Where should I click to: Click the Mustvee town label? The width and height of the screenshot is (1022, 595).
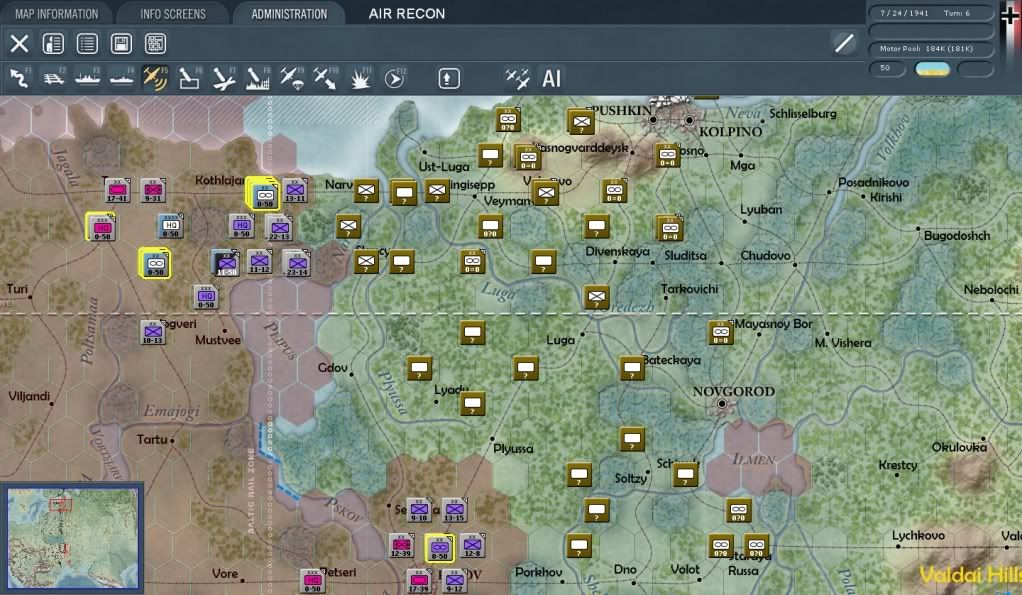pos(218,340)
